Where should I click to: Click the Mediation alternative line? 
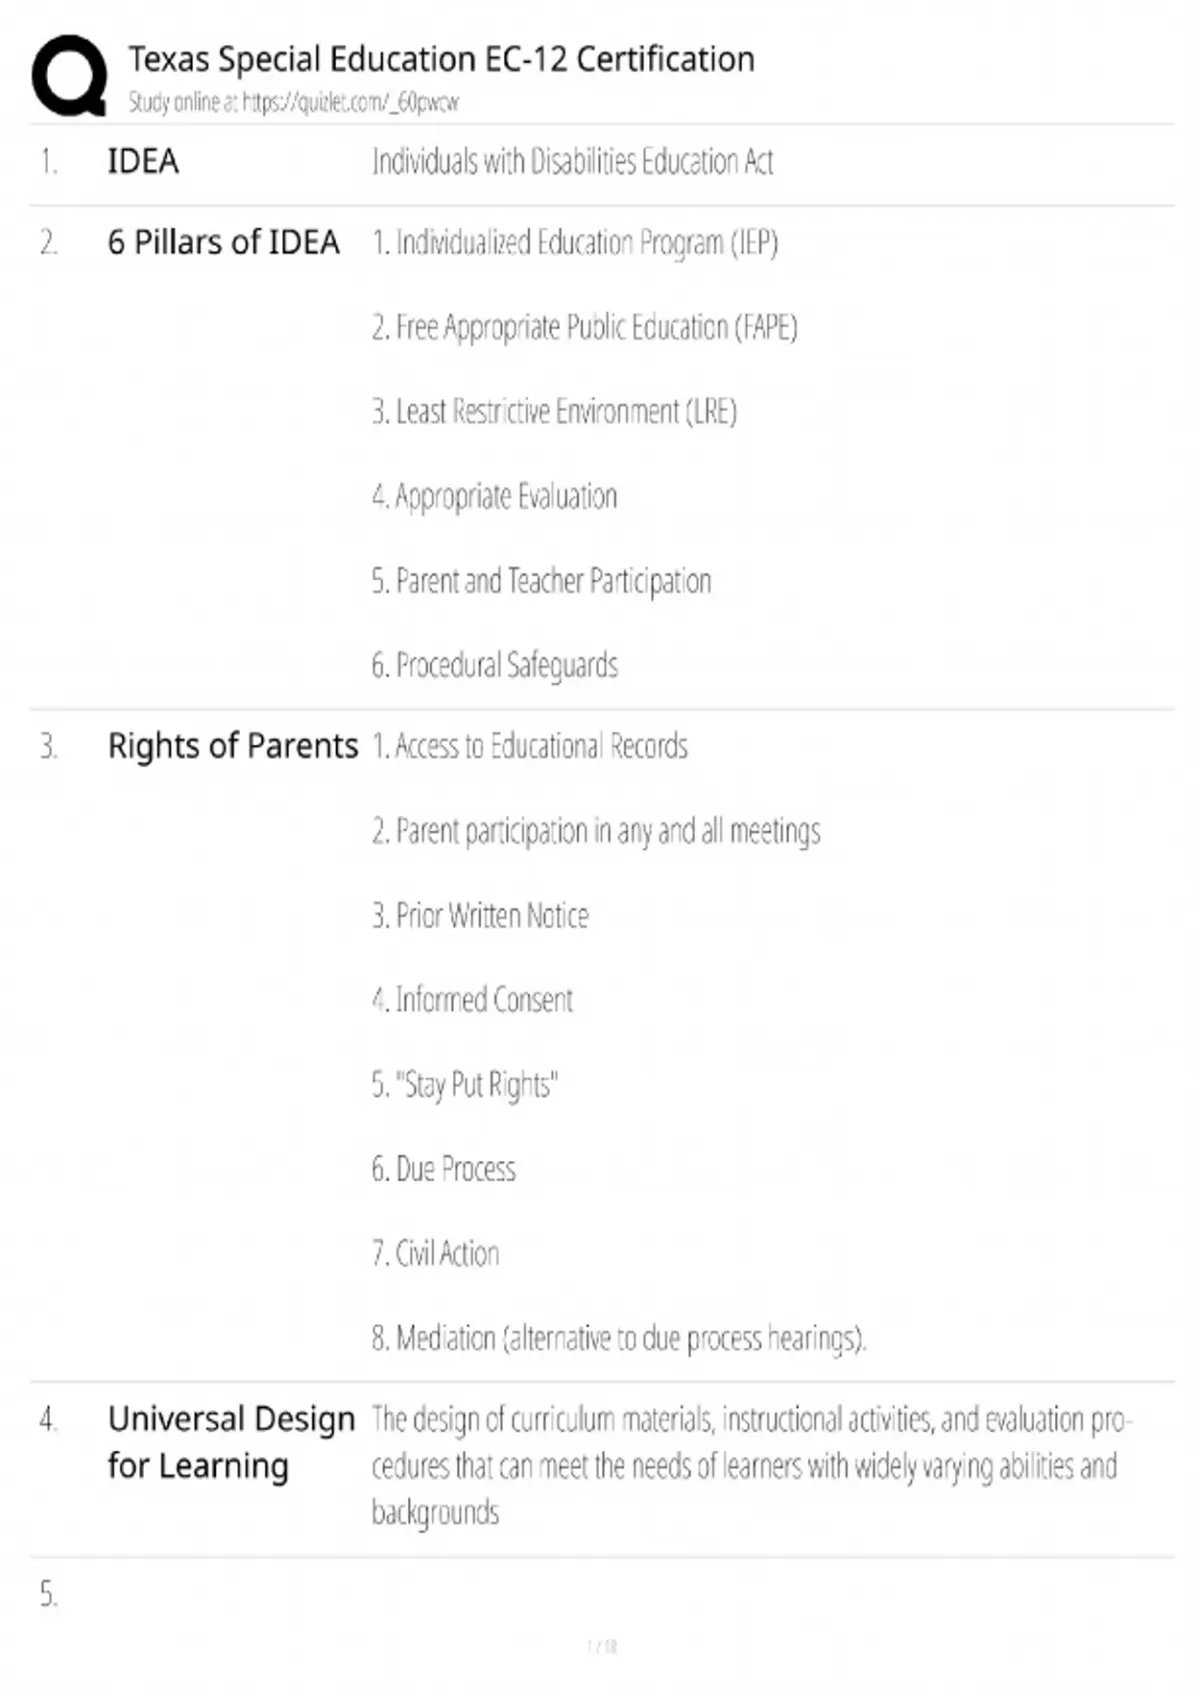pyautogui.click(x=618, y=1338)
